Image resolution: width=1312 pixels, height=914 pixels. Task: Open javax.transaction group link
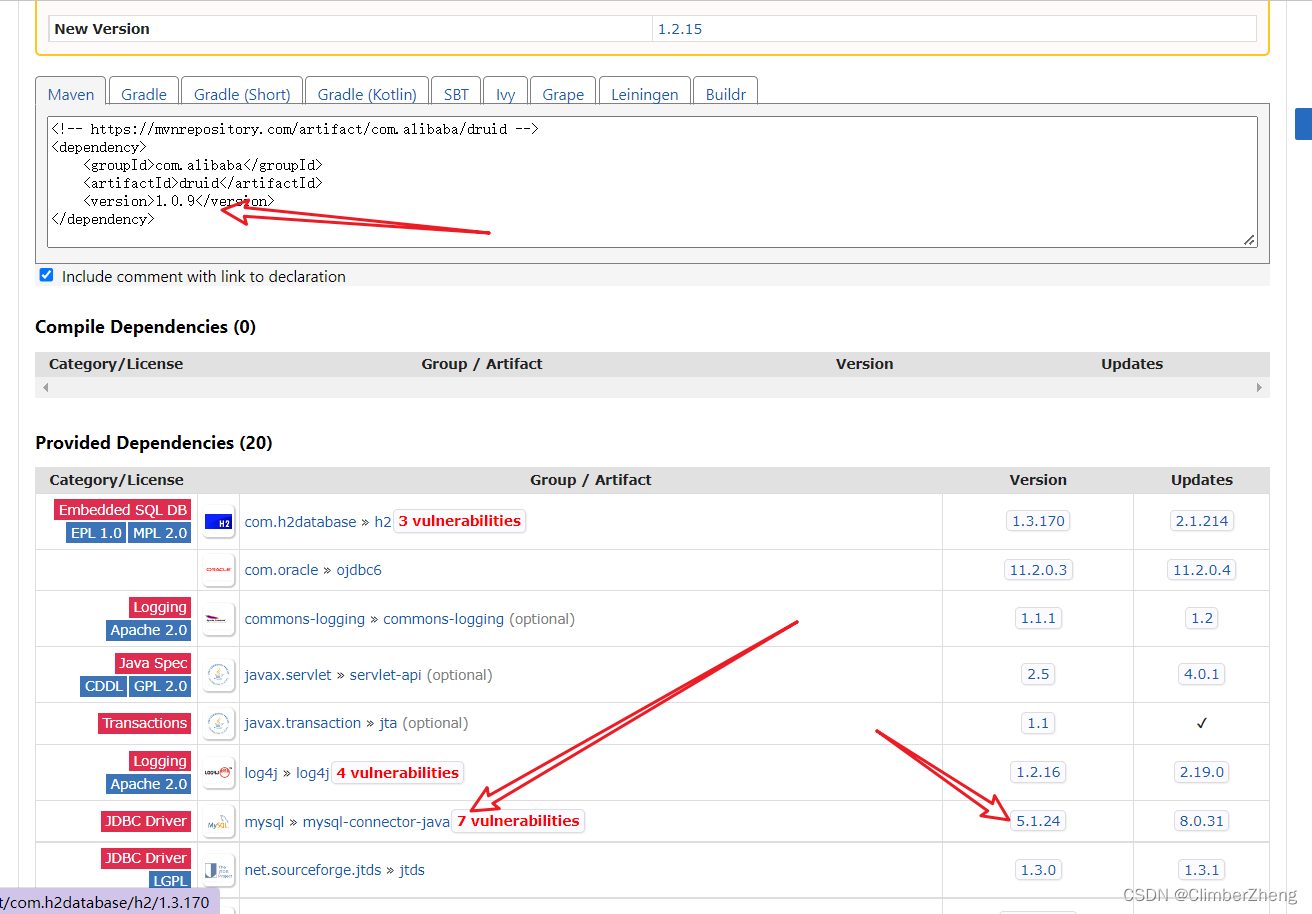point(303,723)
